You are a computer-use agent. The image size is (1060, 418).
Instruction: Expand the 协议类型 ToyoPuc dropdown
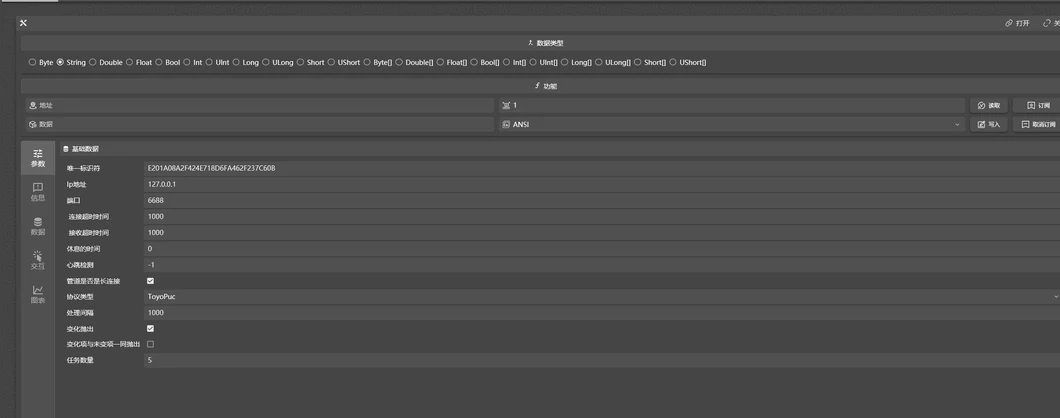(602, 296)
